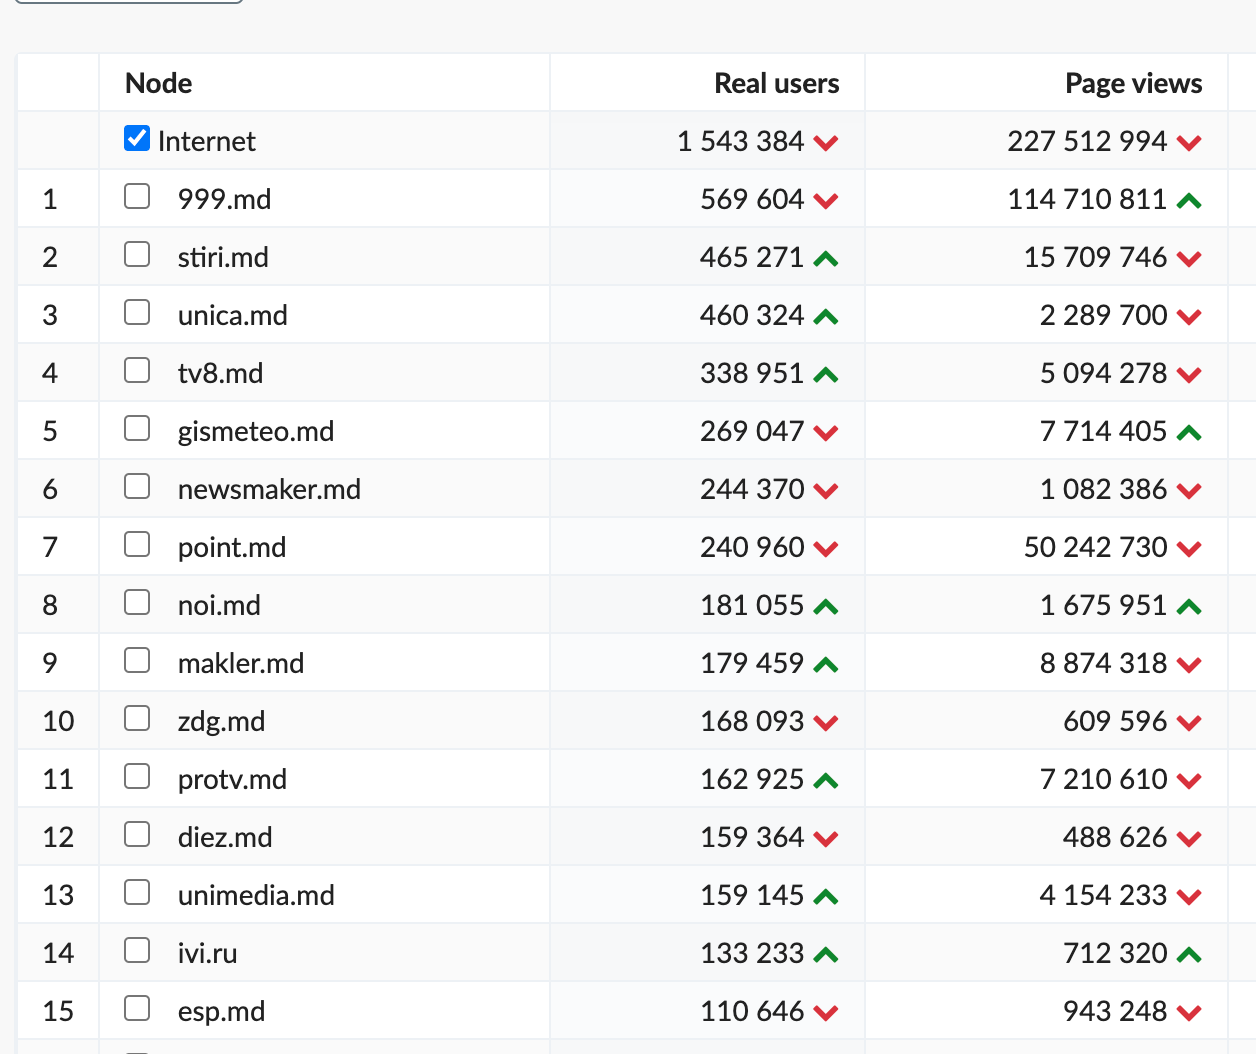Click red down arrow next to 569 604
The image size is (1256, 1054).
(826, 201)
